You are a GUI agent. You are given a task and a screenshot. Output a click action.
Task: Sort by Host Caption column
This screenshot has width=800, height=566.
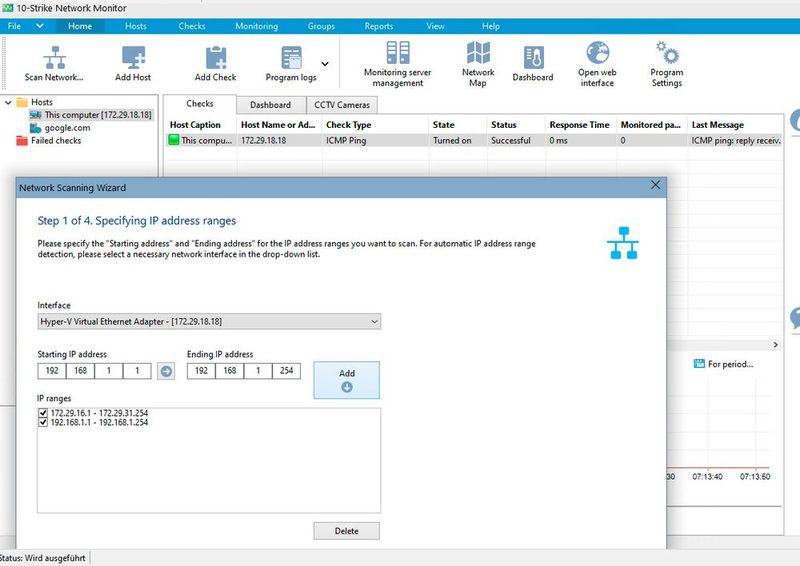tap(195, 125)
